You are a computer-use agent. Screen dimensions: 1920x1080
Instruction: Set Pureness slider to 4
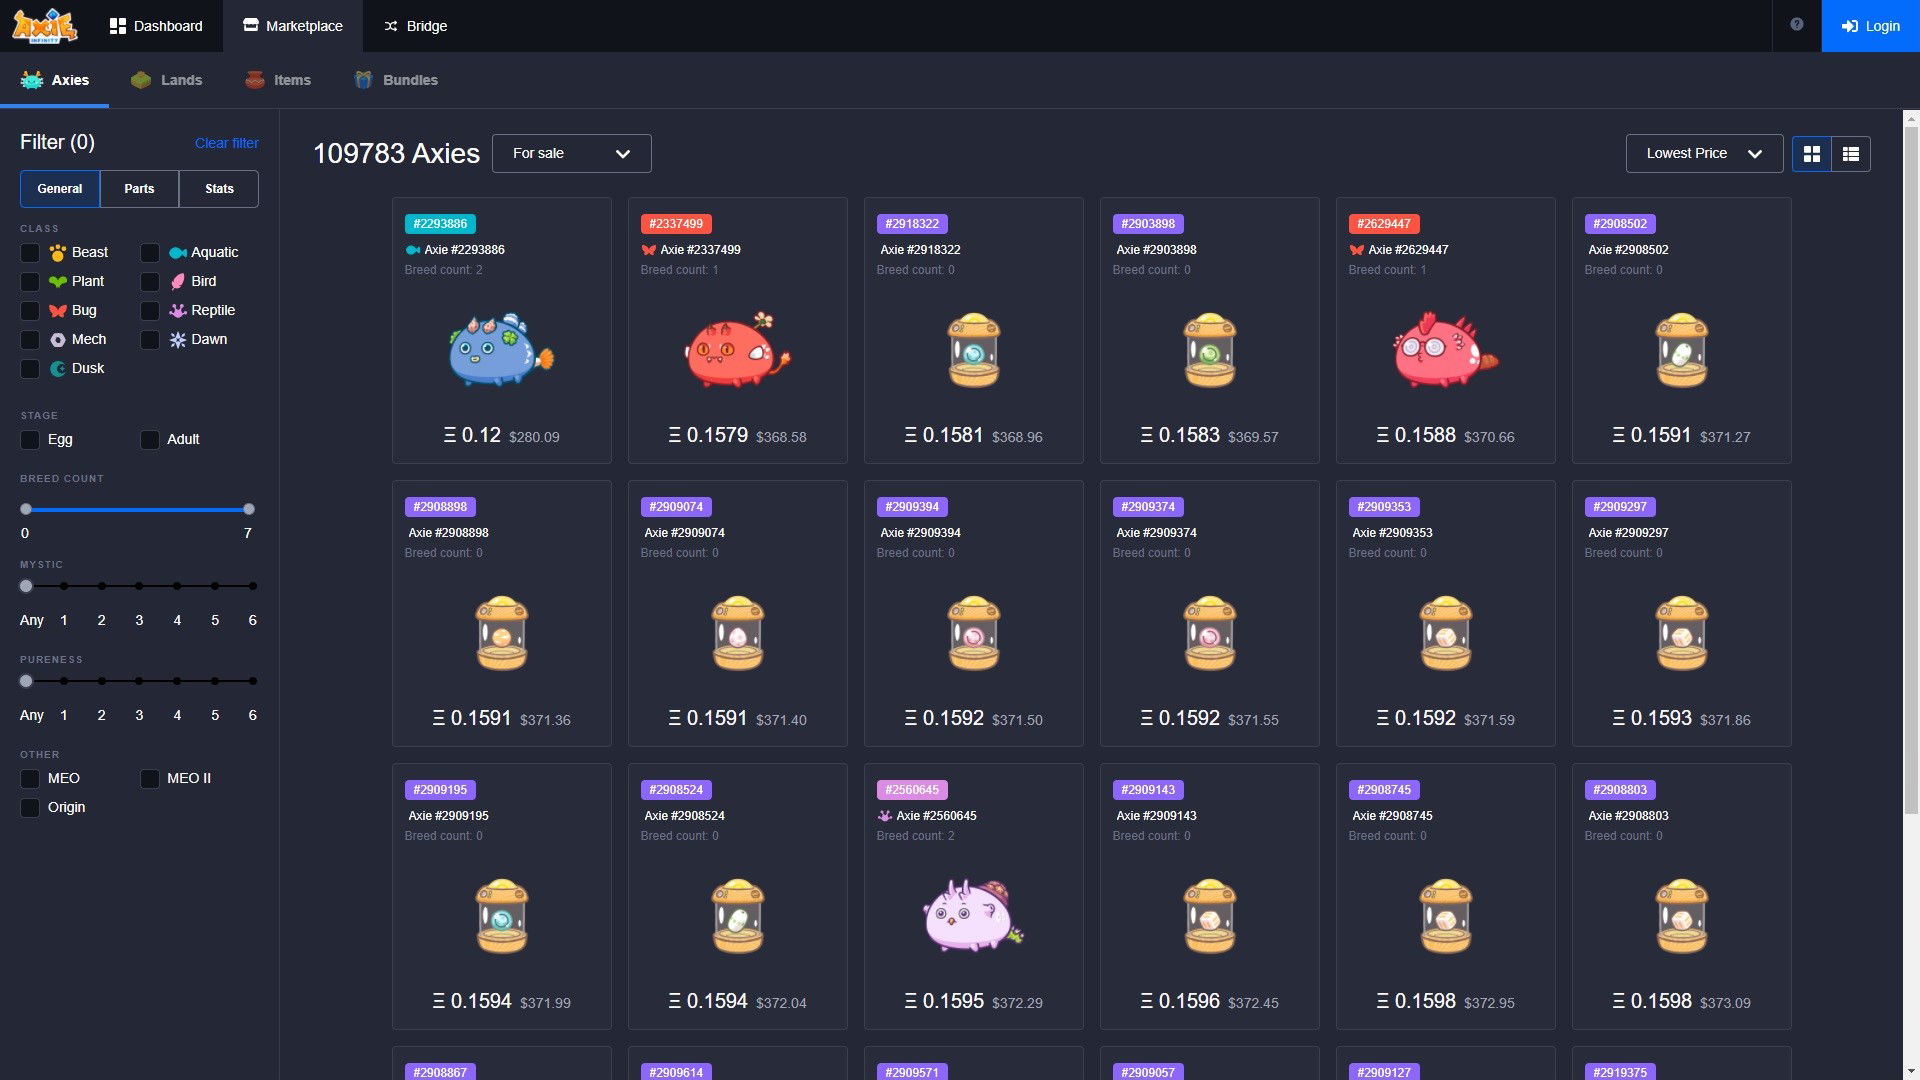(x=177, y=681)
